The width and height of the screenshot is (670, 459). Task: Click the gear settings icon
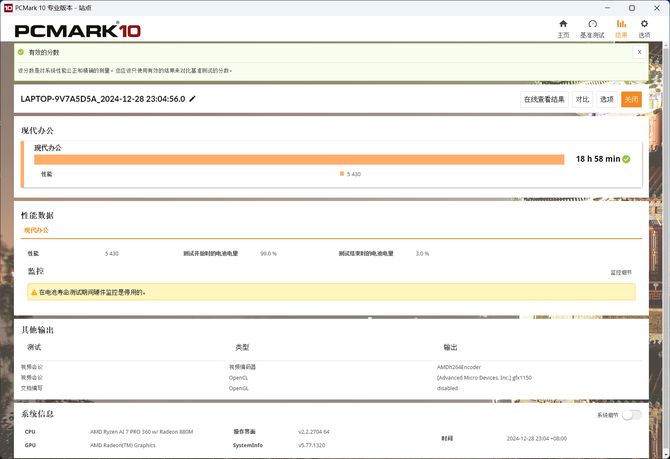644,24
